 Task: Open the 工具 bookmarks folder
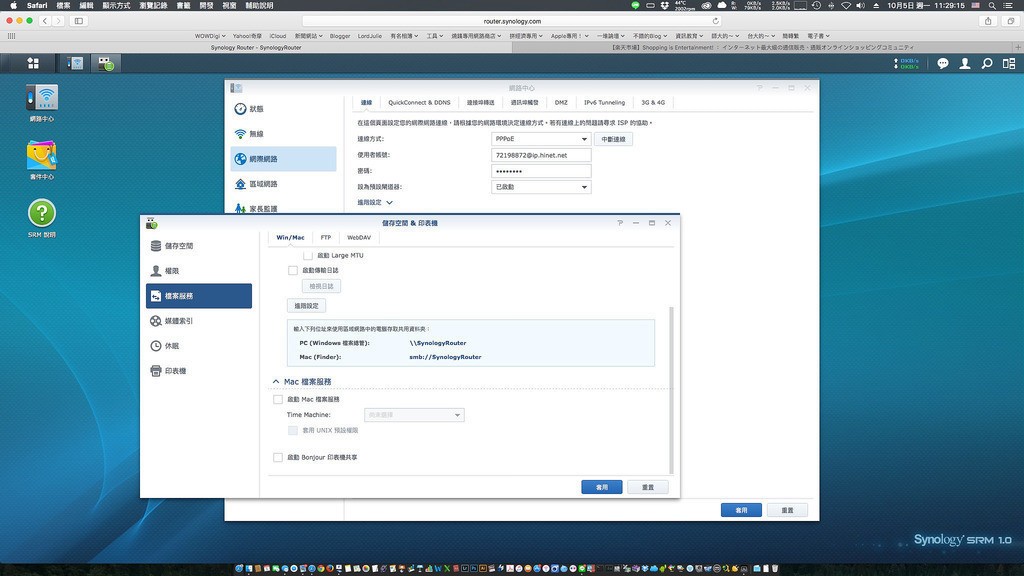pos(435,36)
